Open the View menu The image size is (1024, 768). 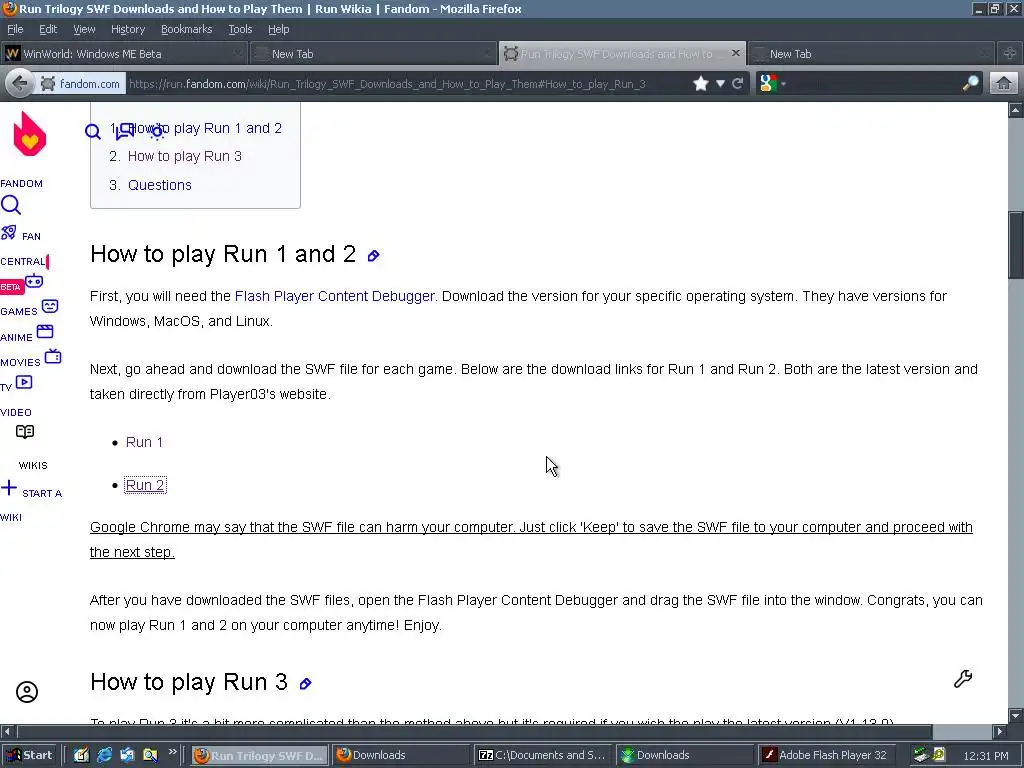[x=84, y=29]
